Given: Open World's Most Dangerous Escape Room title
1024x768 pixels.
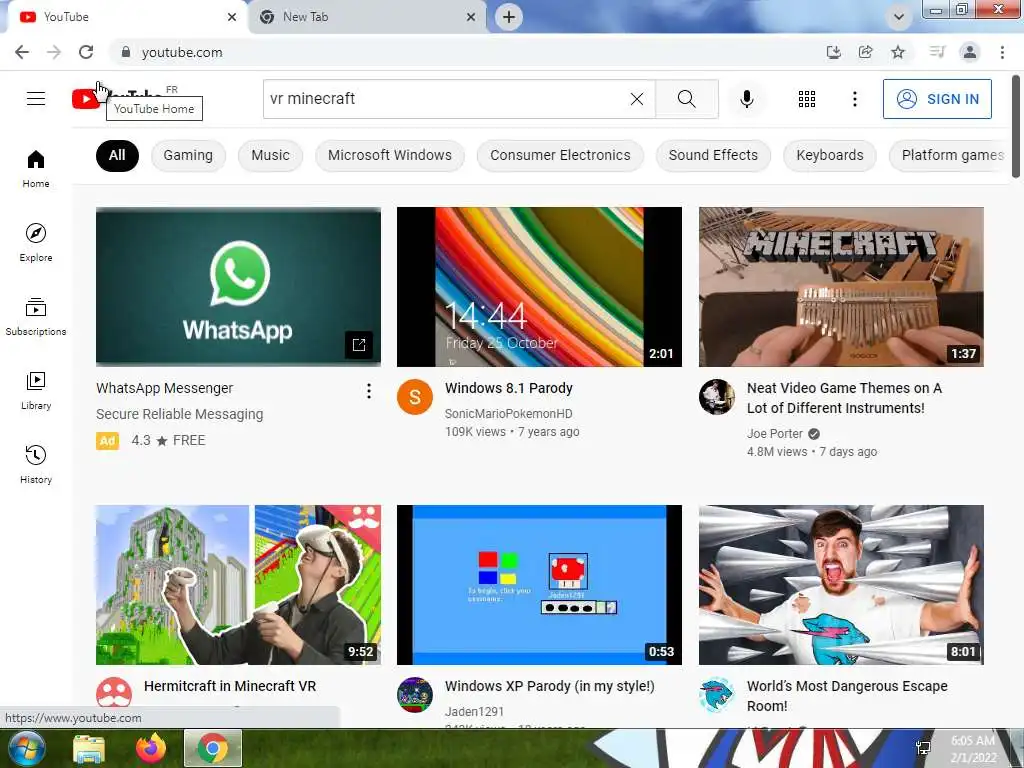Looking at the screenshot, I should pyautogui.click(x=847, y=696).
